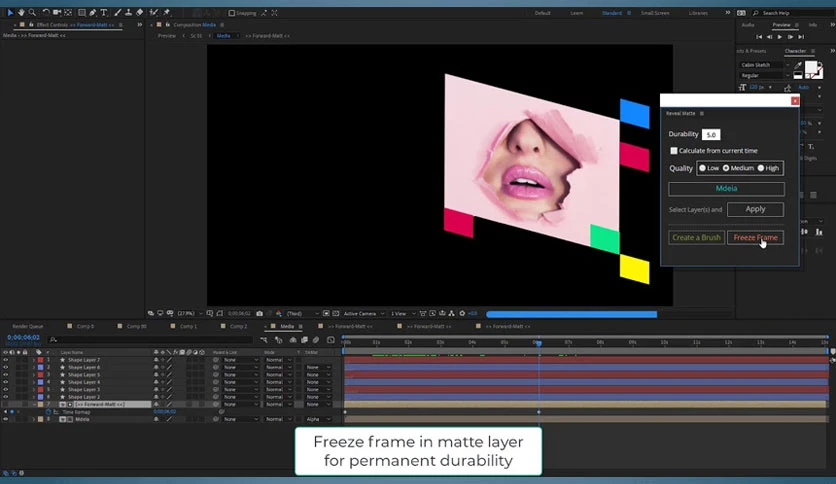This screenshot has width=836, height=484.
Task: Select the Pan Behind anchor tool
Action: pos(68,12)
